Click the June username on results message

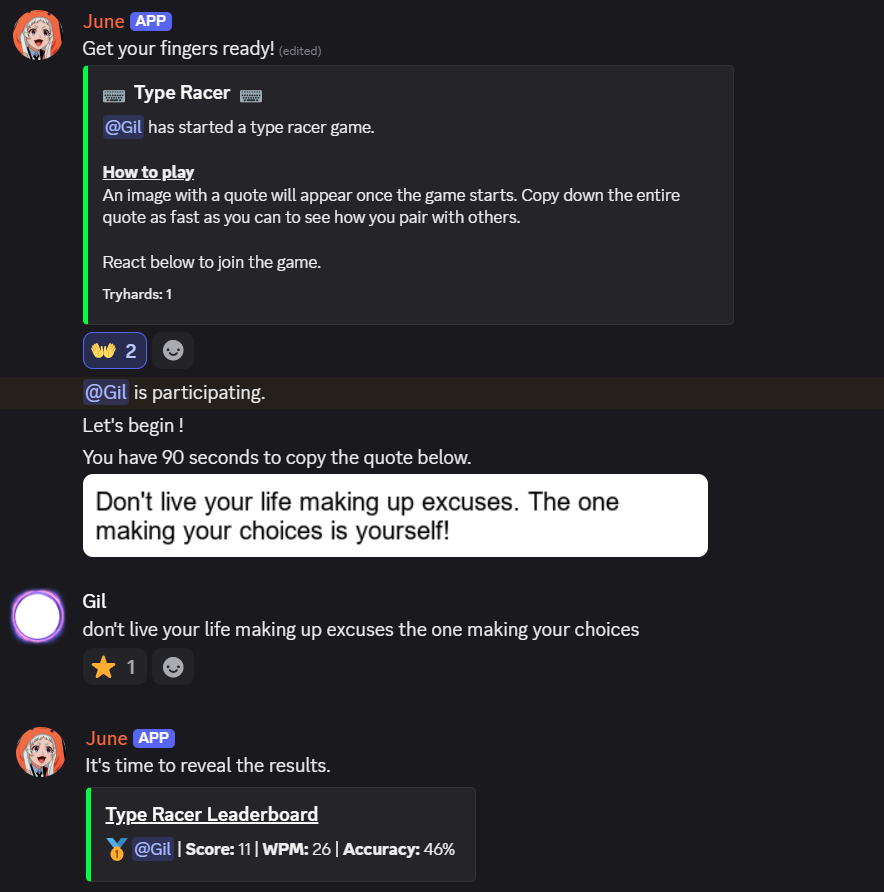point(106,738)
